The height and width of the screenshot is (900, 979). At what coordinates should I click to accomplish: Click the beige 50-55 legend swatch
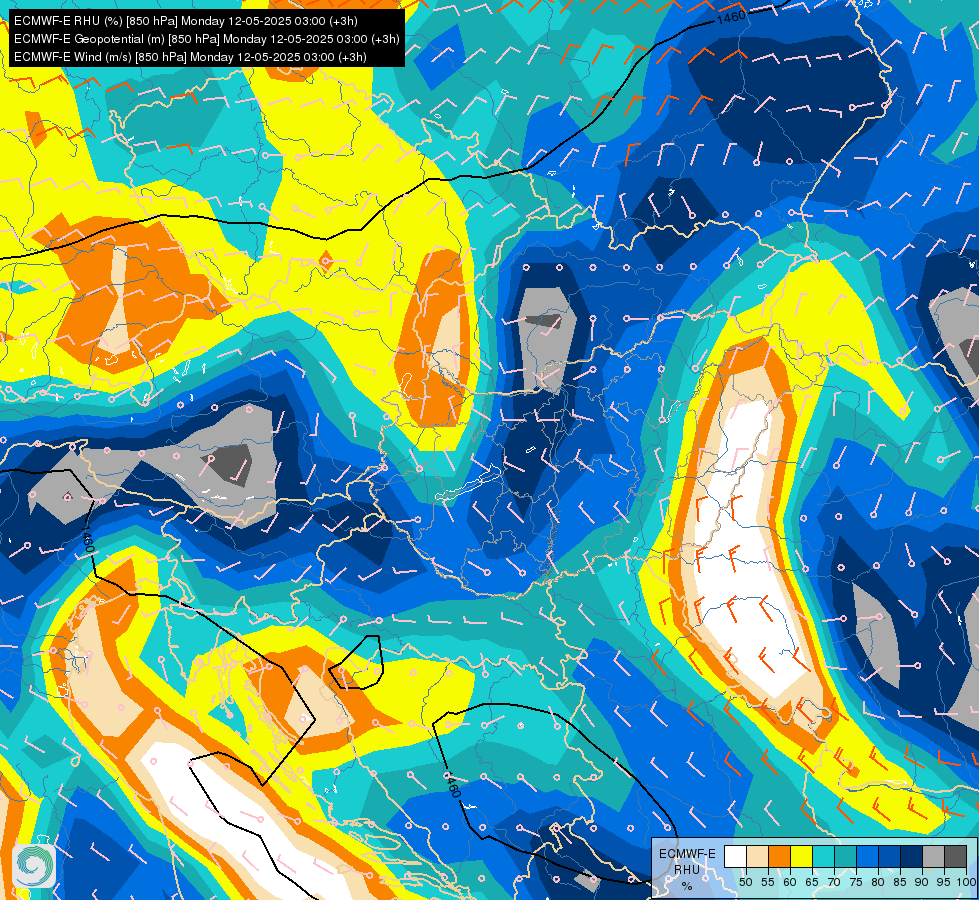click(x=757, y=856)
